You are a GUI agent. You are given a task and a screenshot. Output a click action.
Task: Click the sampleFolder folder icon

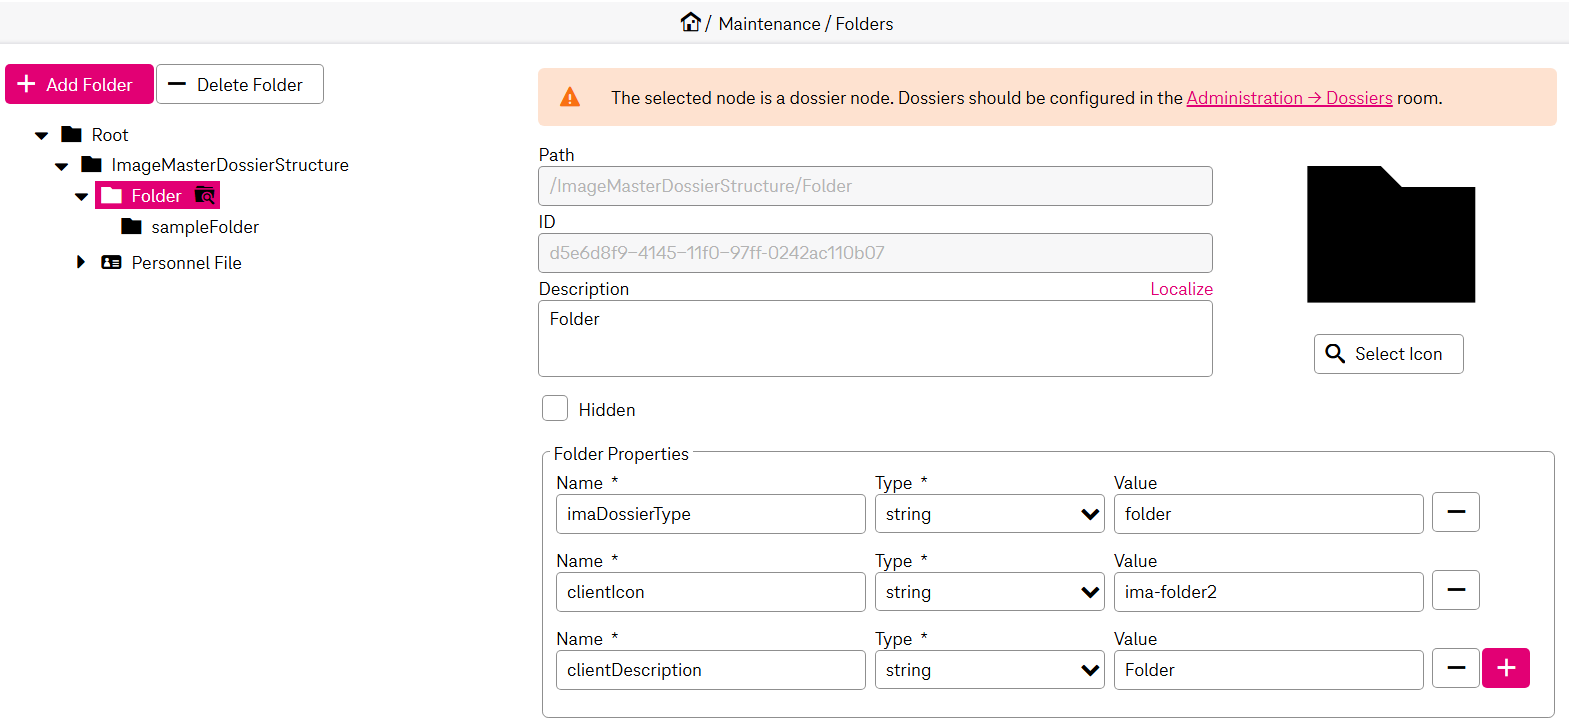pyautogui.click(x=131, y=227)
